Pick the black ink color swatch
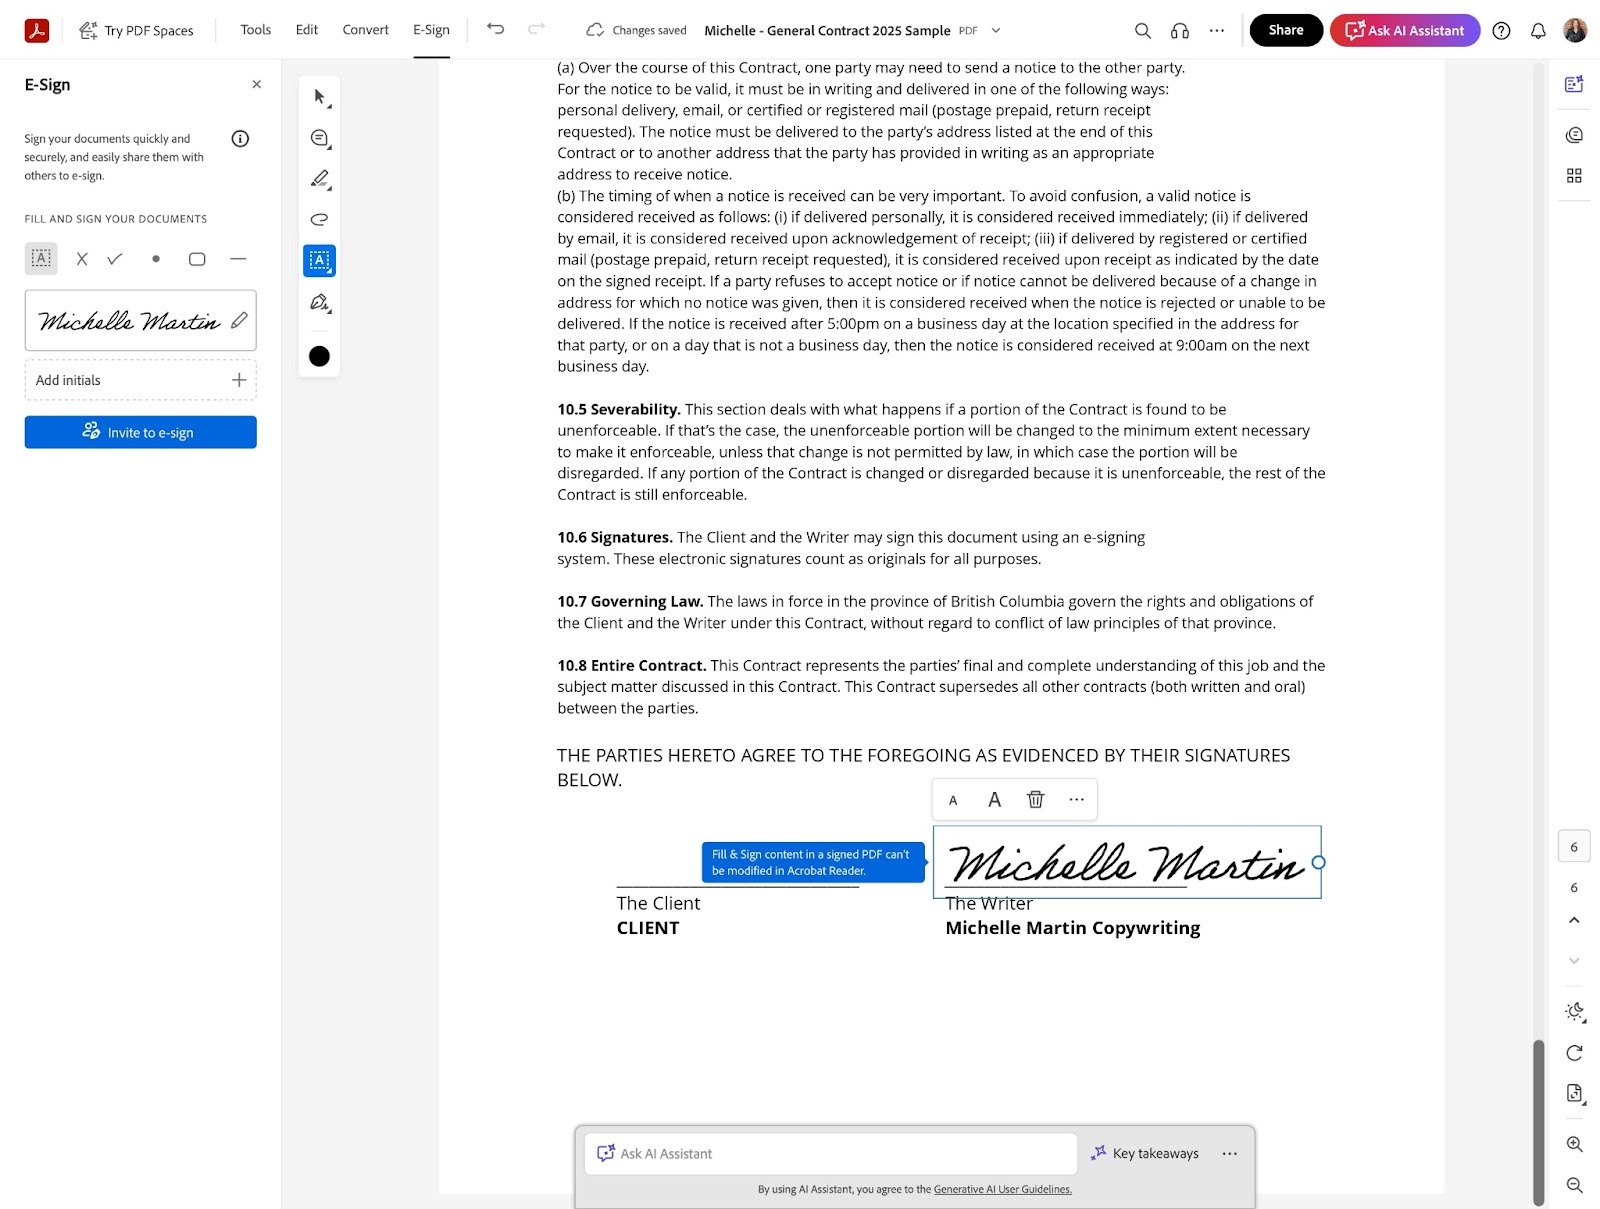 pos(319,356)
